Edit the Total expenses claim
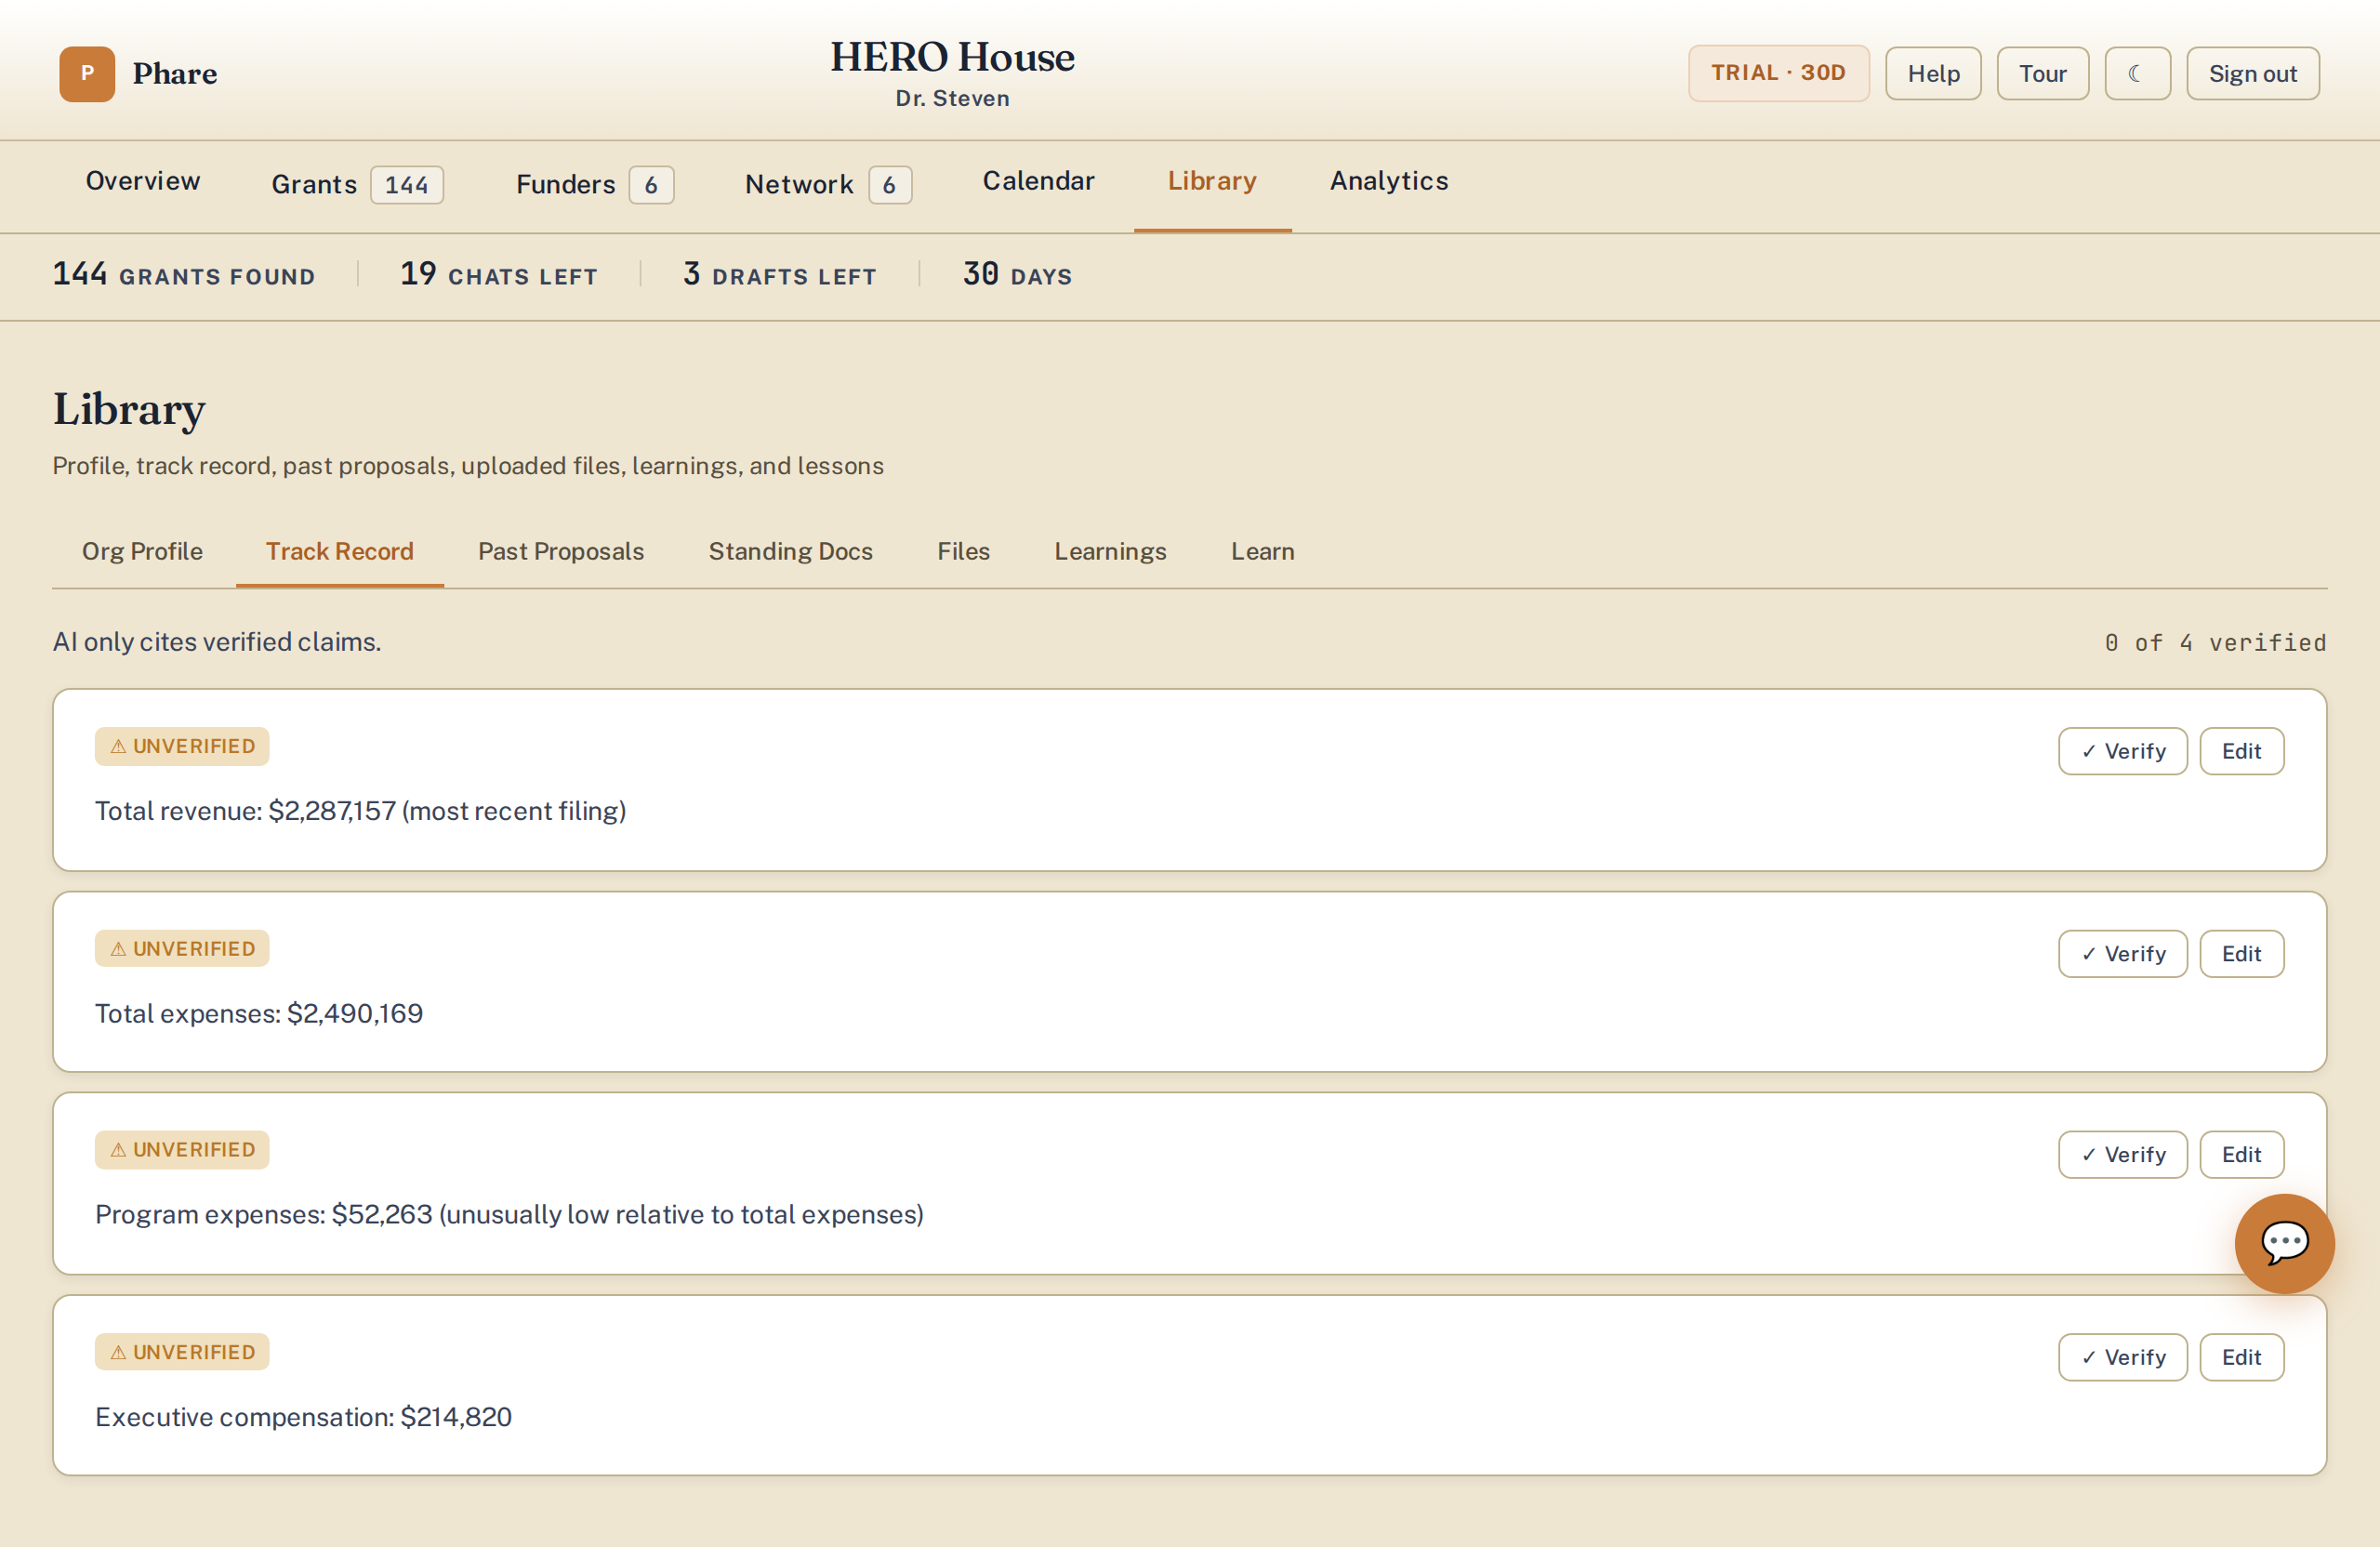The height and width of the screenshot is (1547, 2380). click(2241, 954)
